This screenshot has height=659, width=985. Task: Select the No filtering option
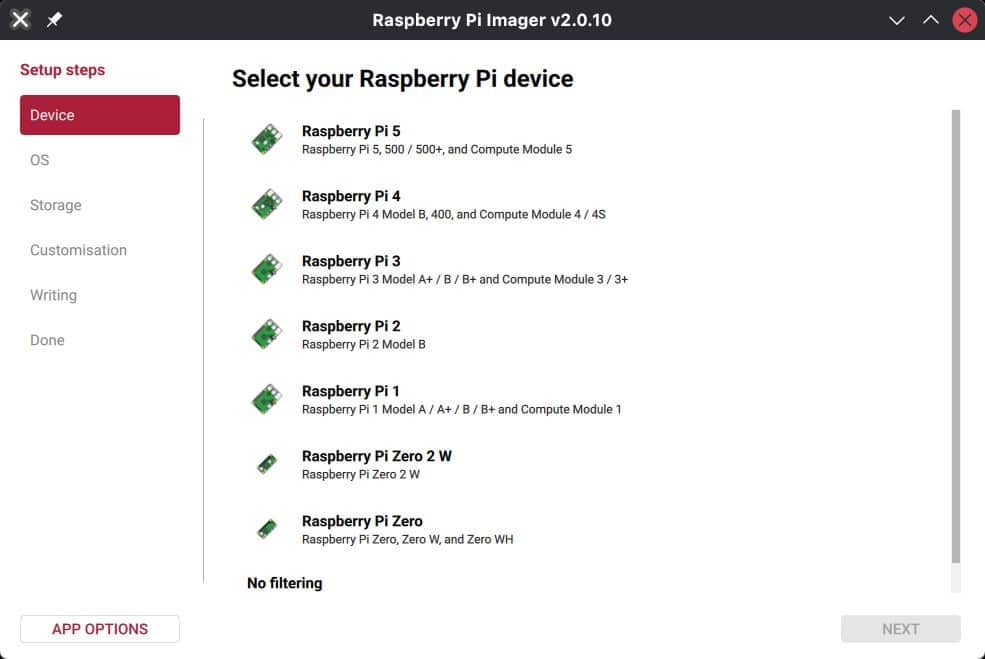click(x=285, y=583)
